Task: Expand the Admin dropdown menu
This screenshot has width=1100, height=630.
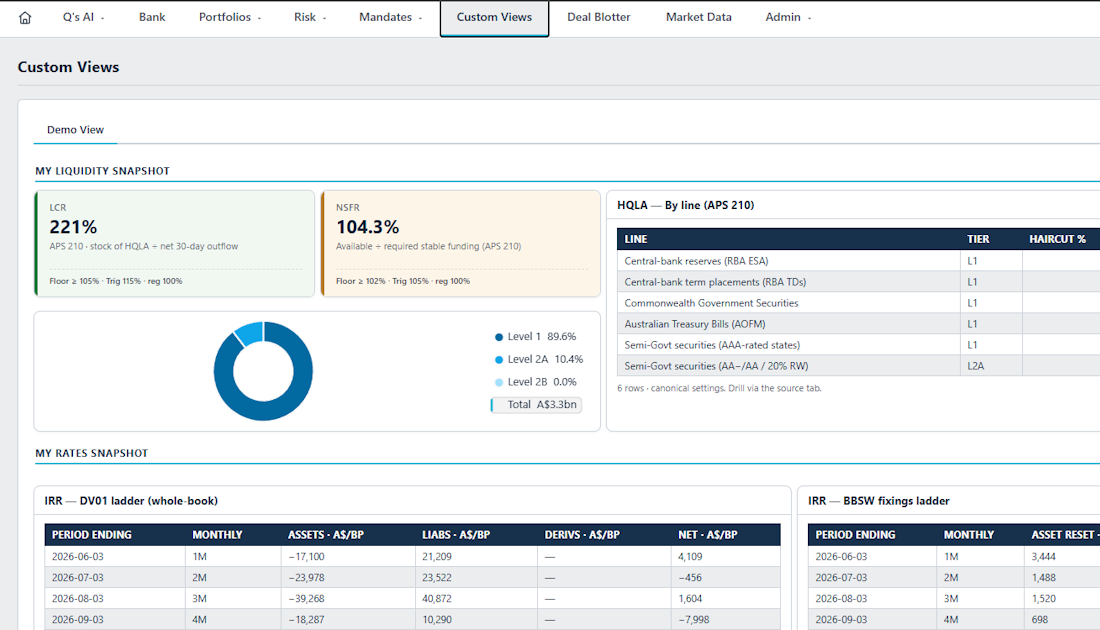Action: click(x=788, y=18)
